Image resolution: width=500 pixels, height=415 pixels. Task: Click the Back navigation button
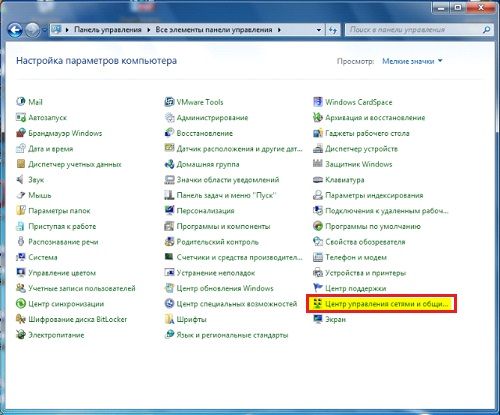pyautogui.click(x=15, y=30)
